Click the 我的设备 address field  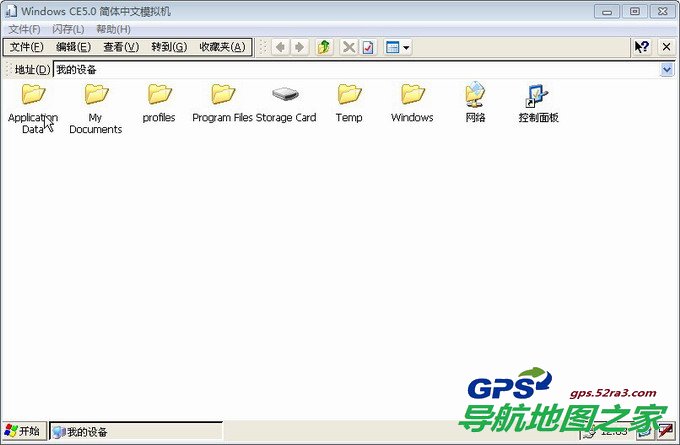(x=356, y=69)
